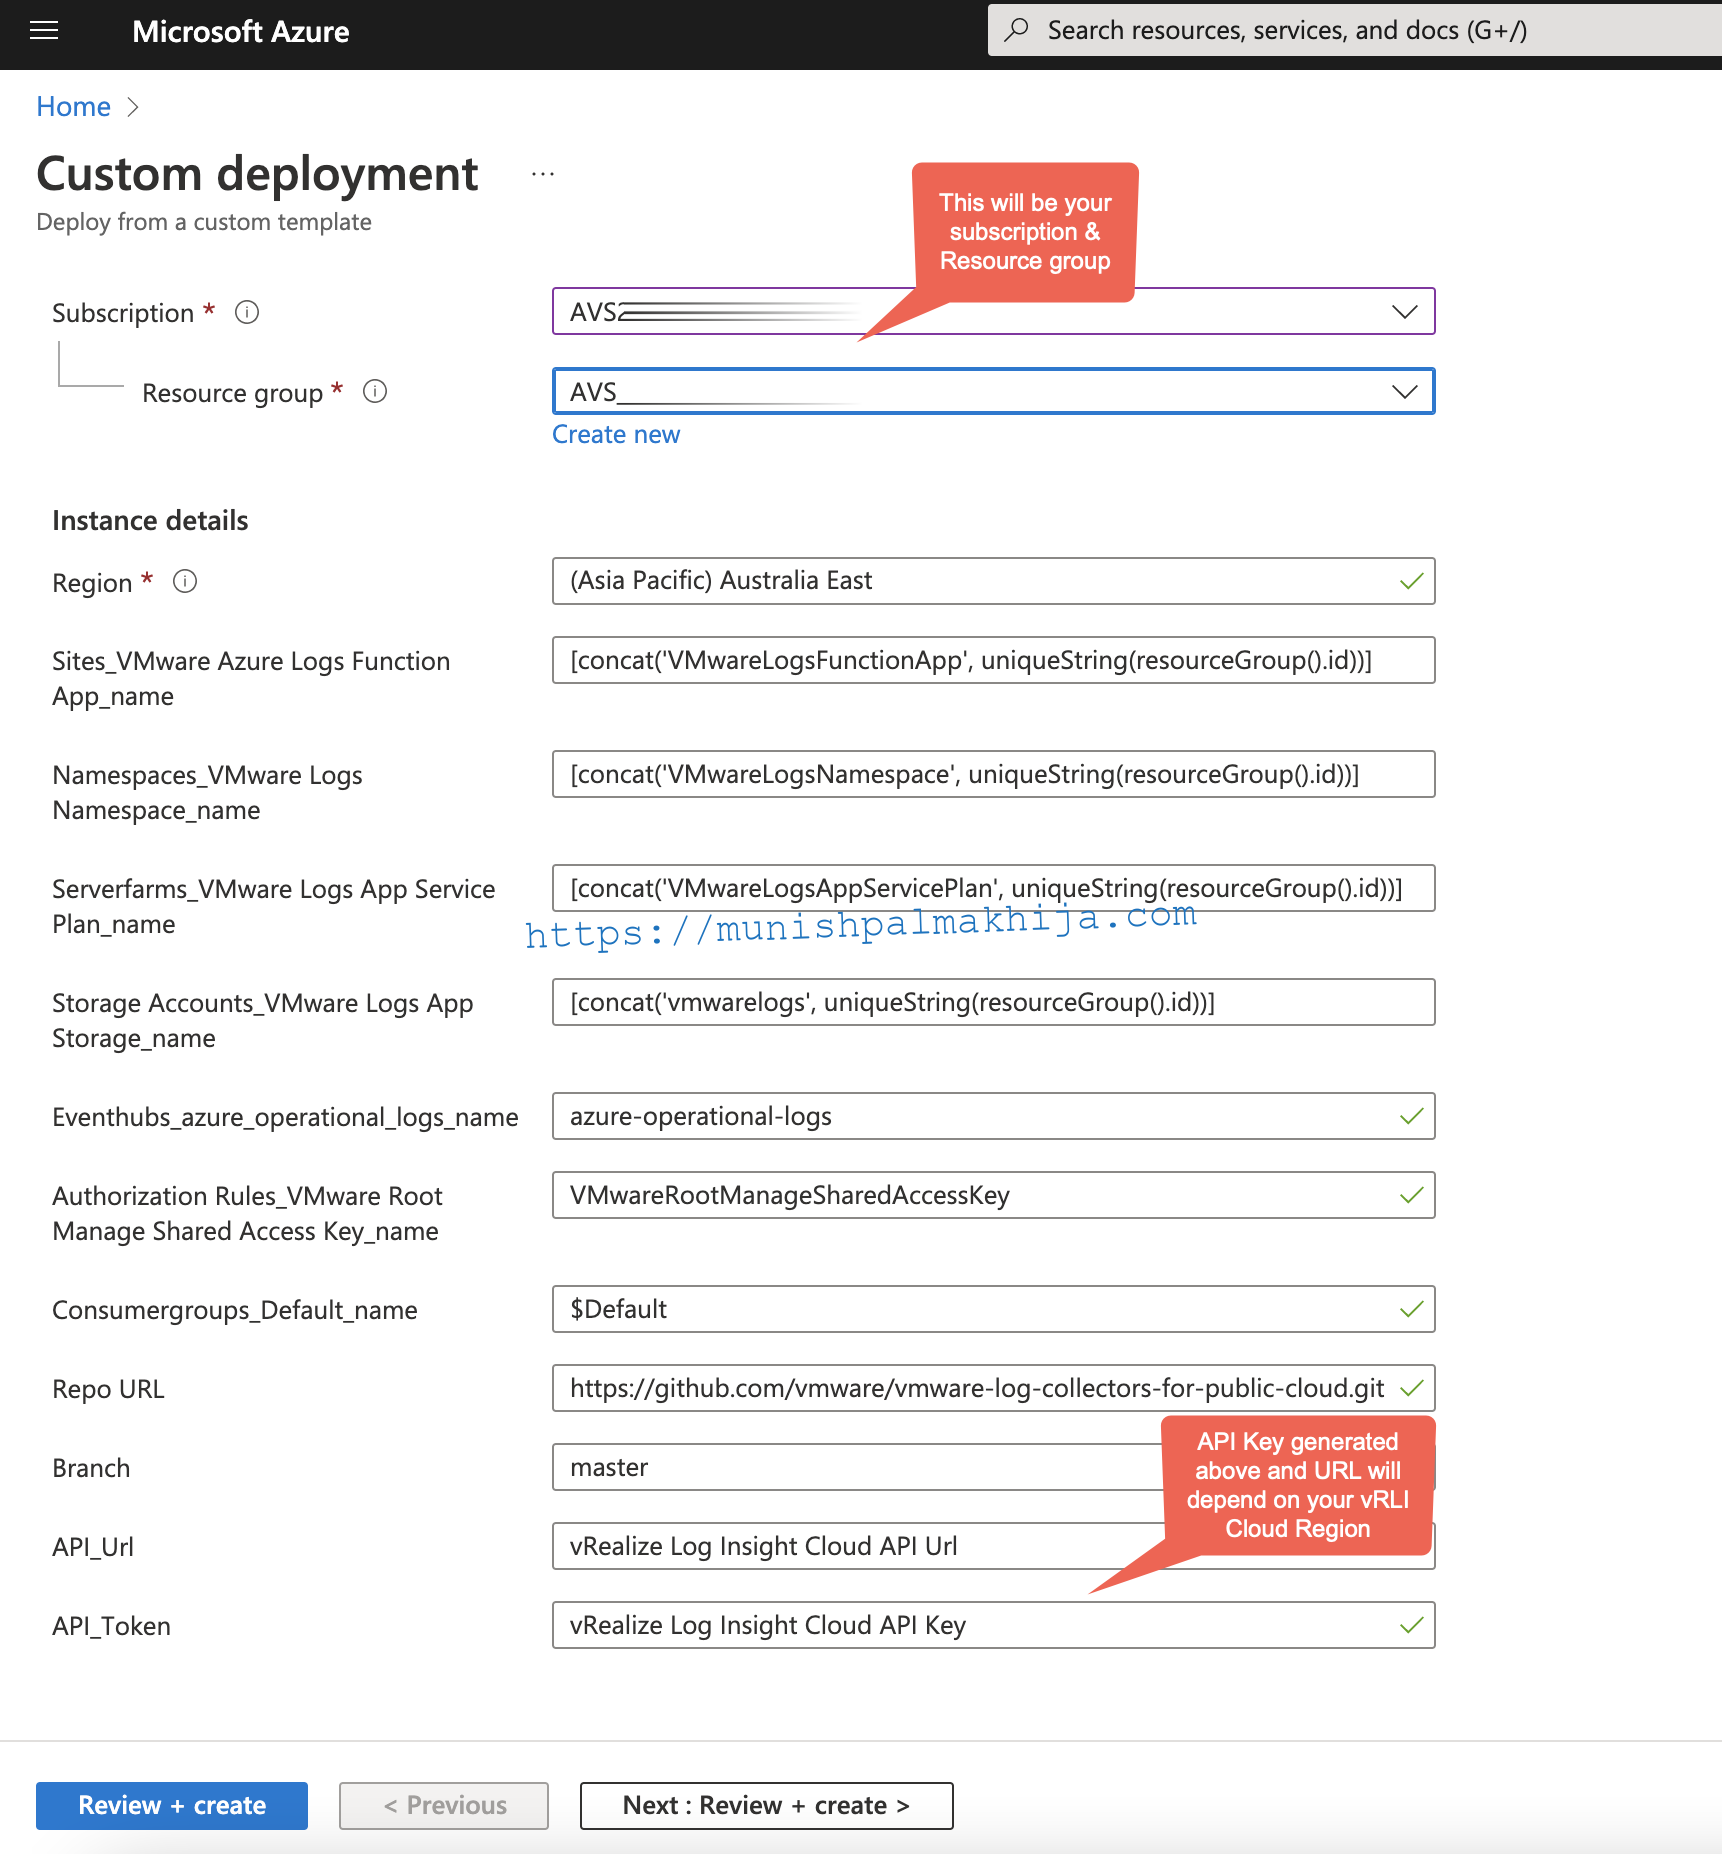Open the hamburger portal menu
Viewport: 1722px width, 1854px height.
point(44,31)
